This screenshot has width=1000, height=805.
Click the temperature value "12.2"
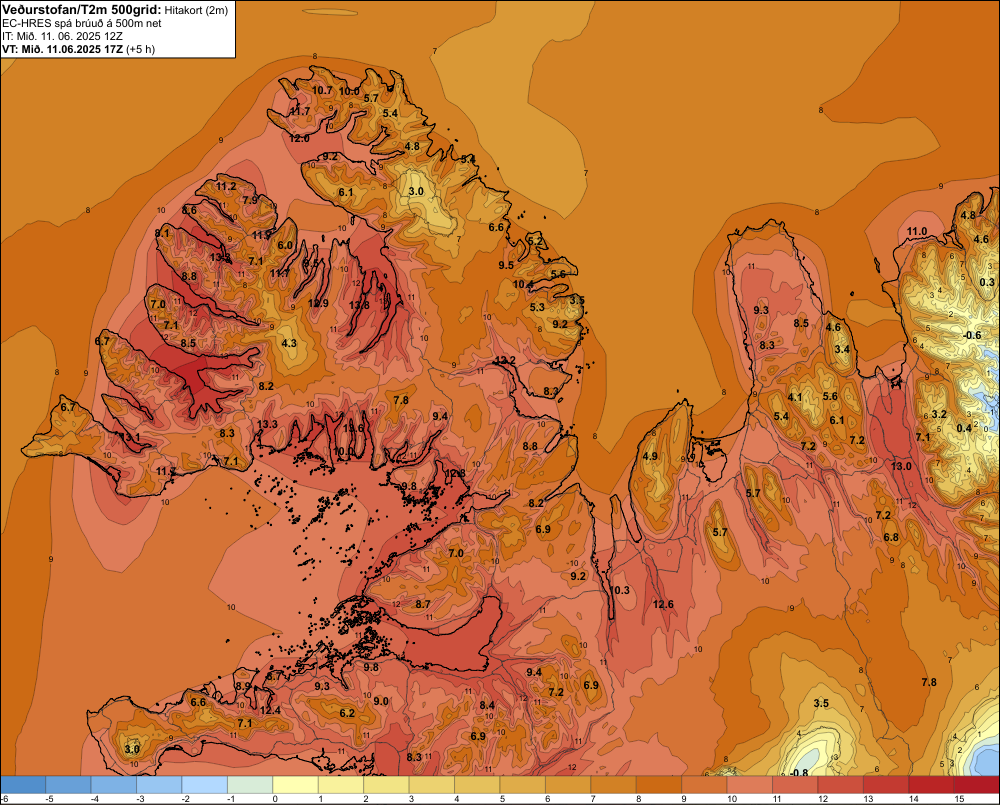tap(505, 361)
